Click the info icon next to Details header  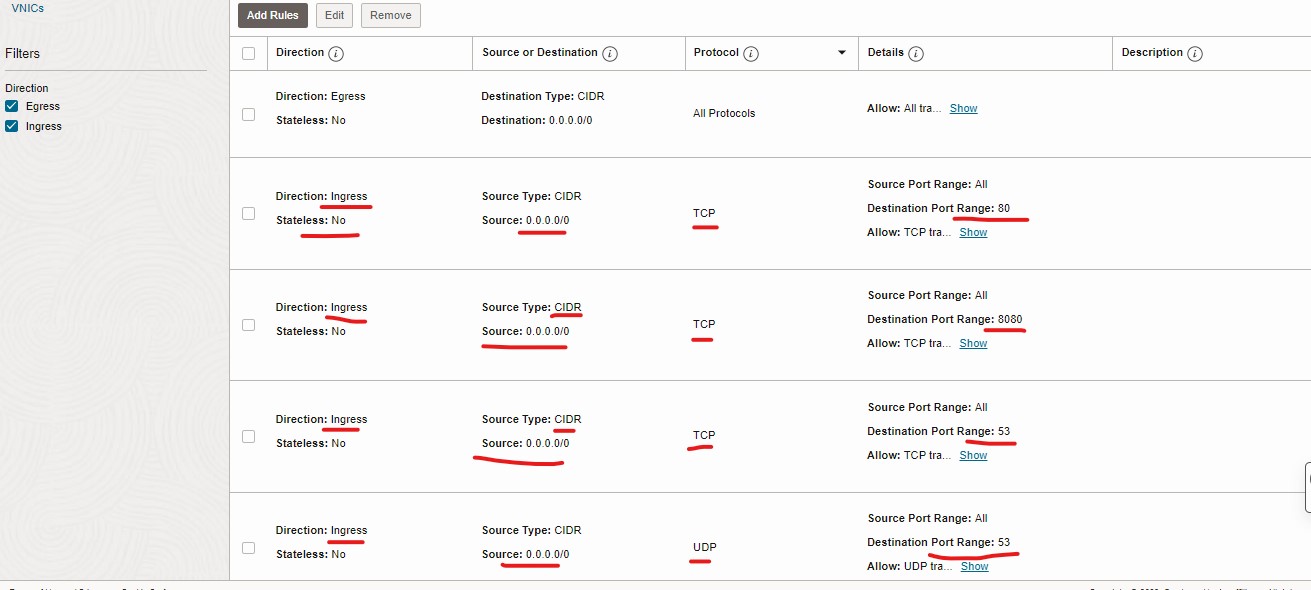pyautogui.click(x=916, y=54)
